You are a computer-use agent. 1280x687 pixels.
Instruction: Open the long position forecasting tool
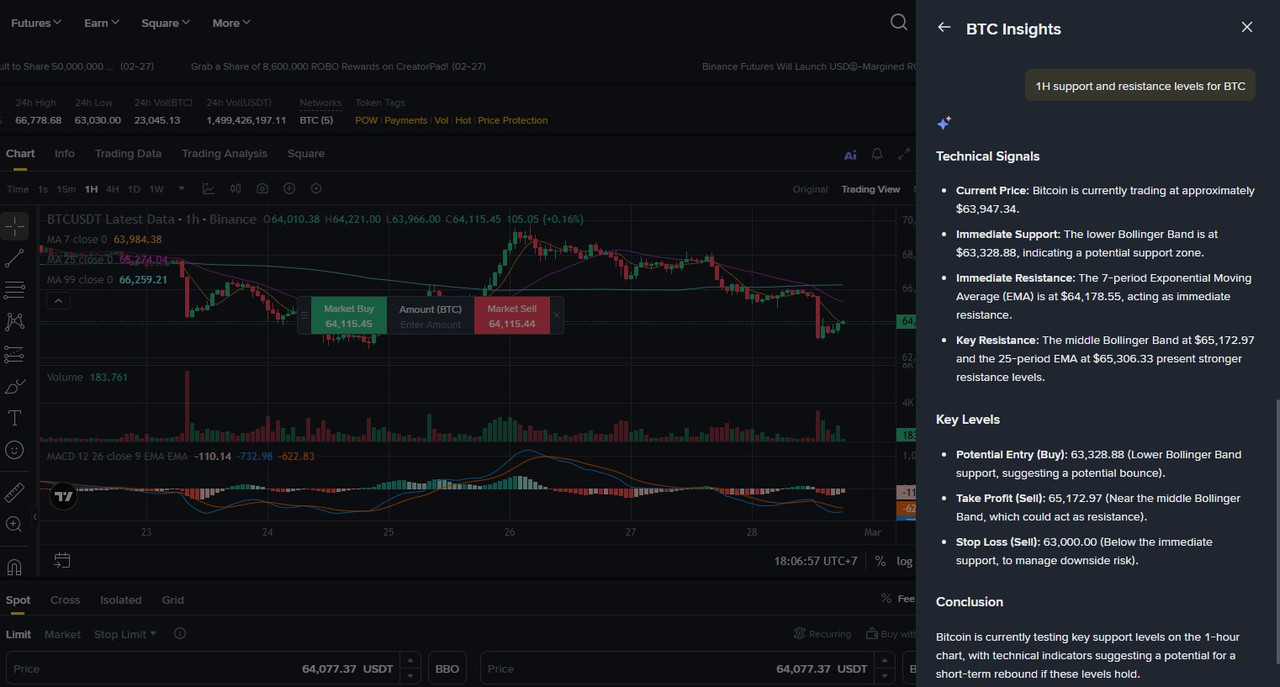coord(14,354)
